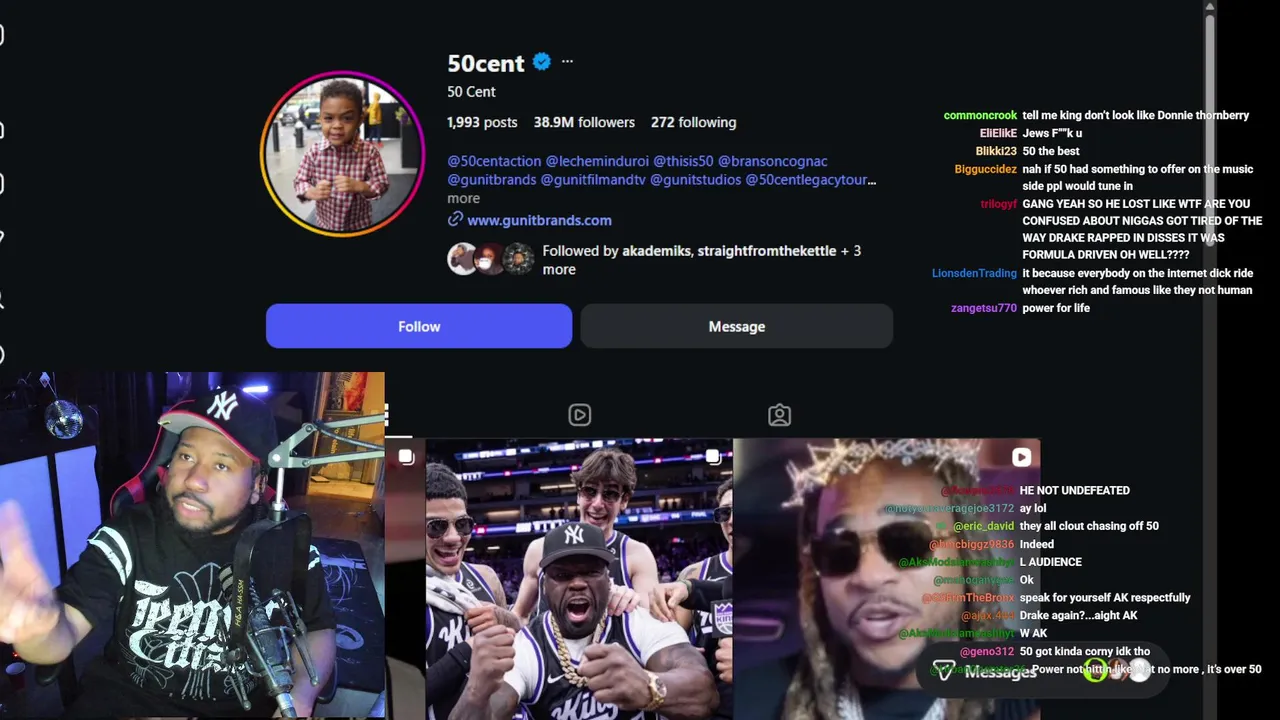The width and height of the screenshot is (1280, 720).
Task: Open the @50centaction mention link
Action: pos(494,161)
